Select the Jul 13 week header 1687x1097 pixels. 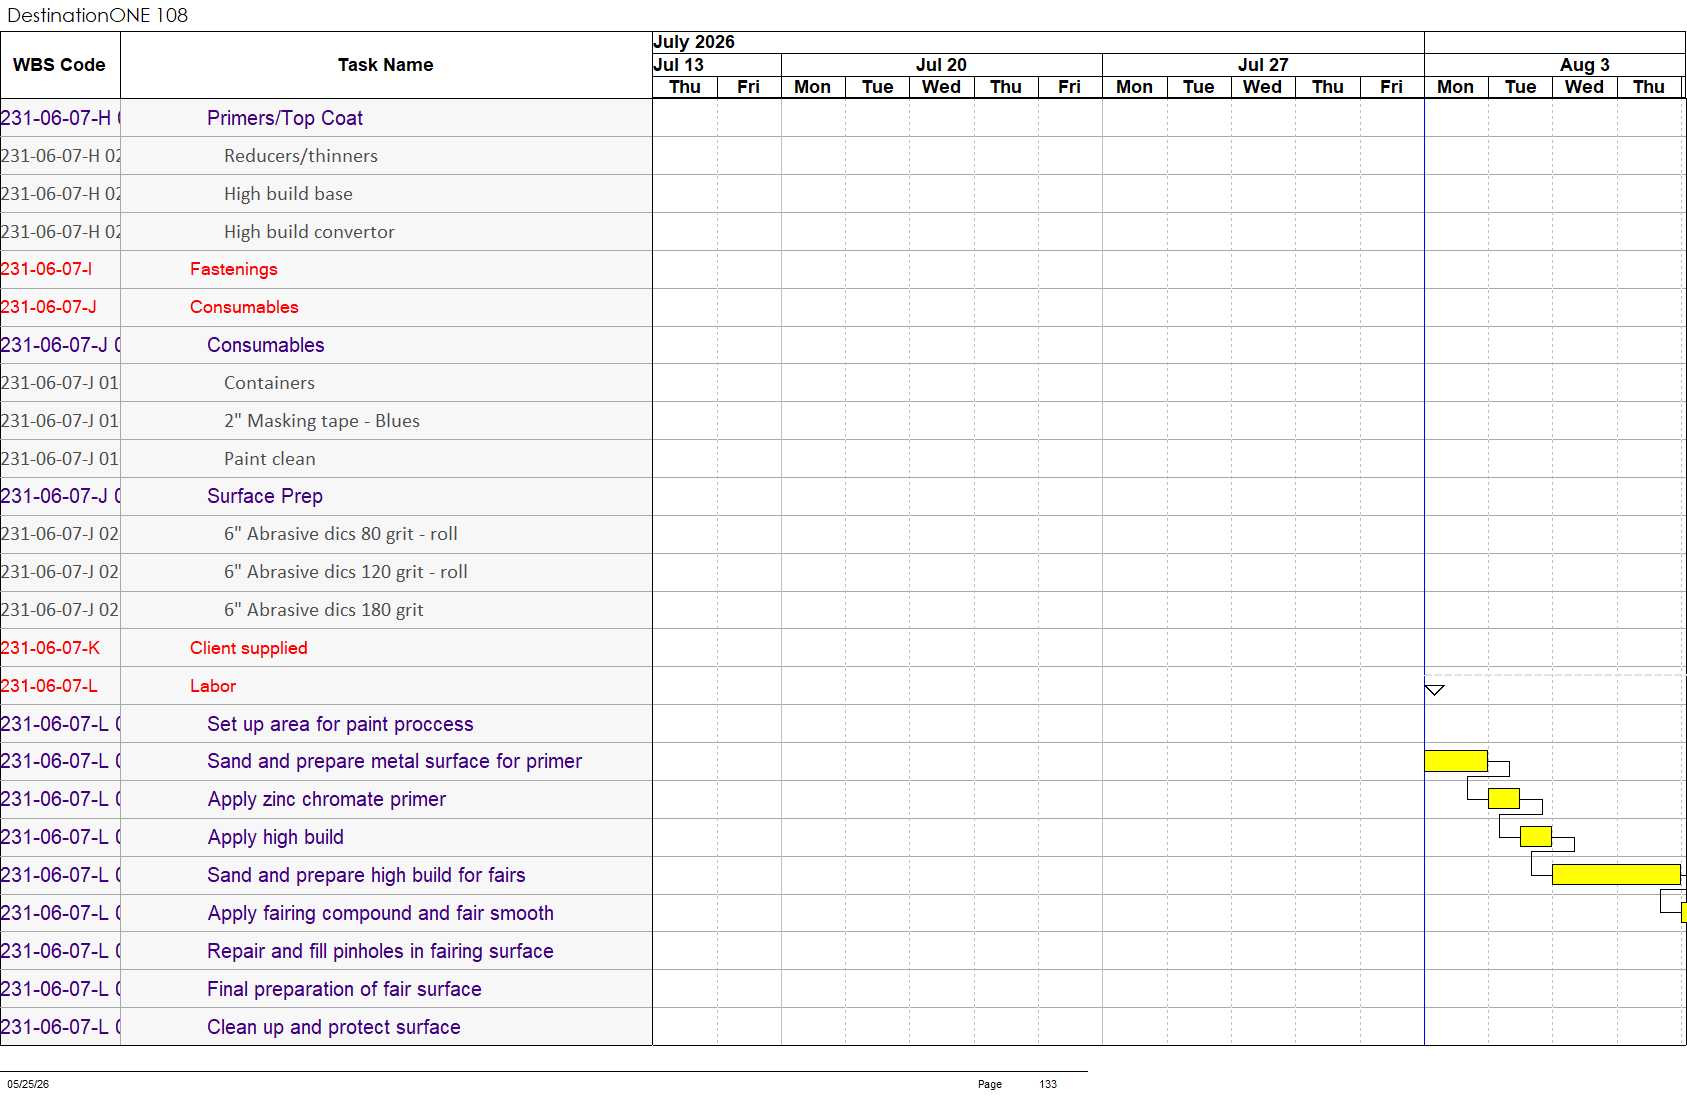point(679,65)
